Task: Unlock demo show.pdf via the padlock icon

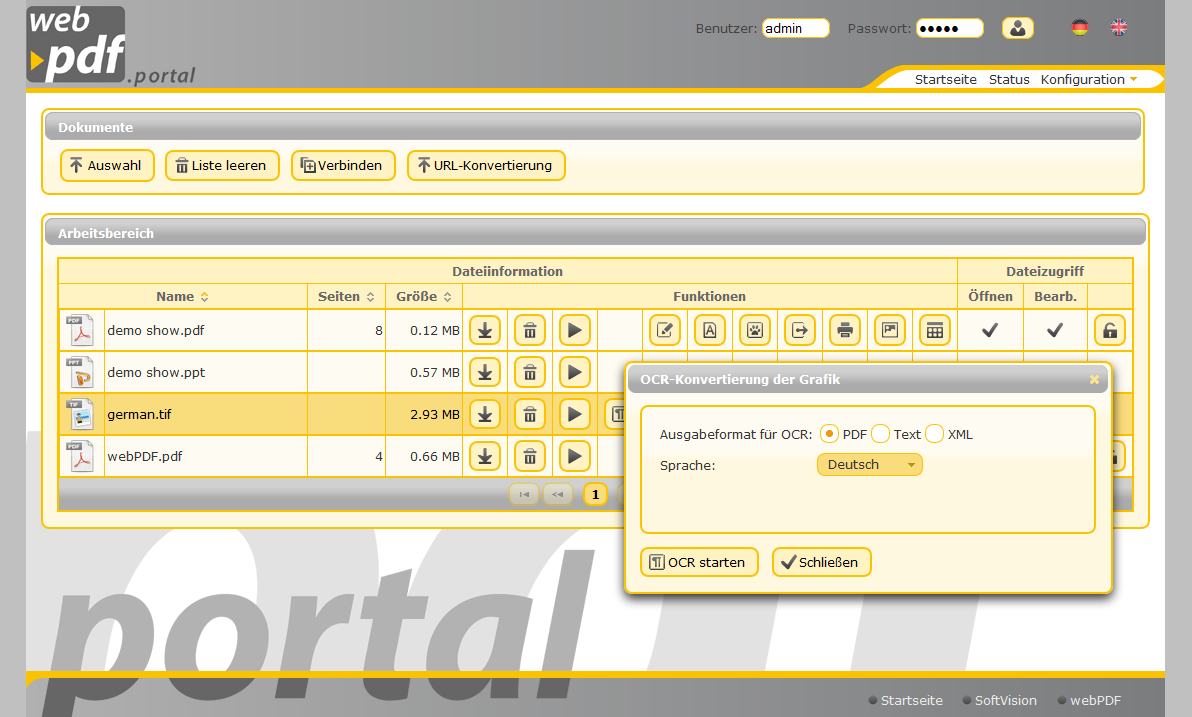Action: pos(1110,329)
